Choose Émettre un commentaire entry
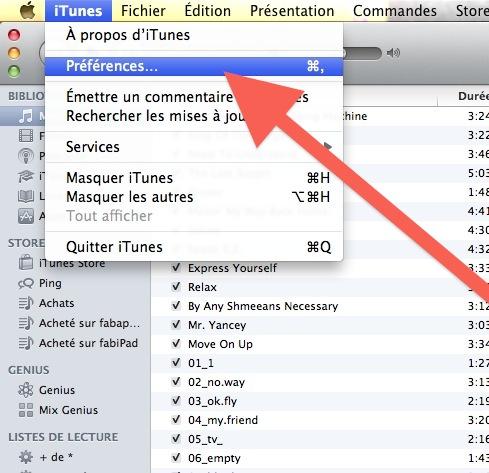Screen dimensions: 489x473 point(194,97)
